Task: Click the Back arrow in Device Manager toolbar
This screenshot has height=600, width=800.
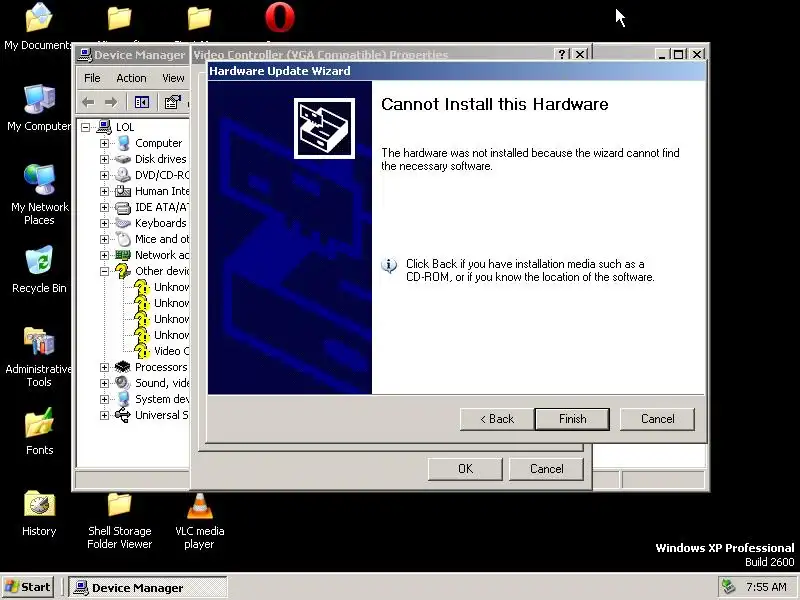Action: coord(88,103)
